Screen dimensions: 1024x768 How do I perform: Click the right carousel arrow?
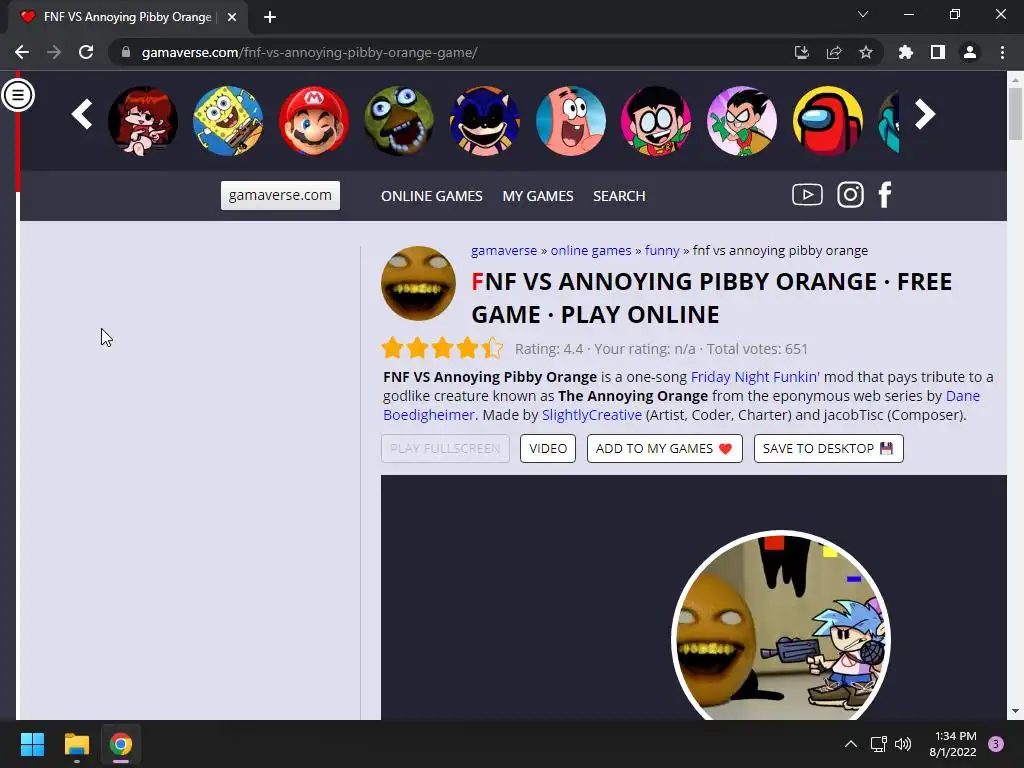[x=925, y=115]
